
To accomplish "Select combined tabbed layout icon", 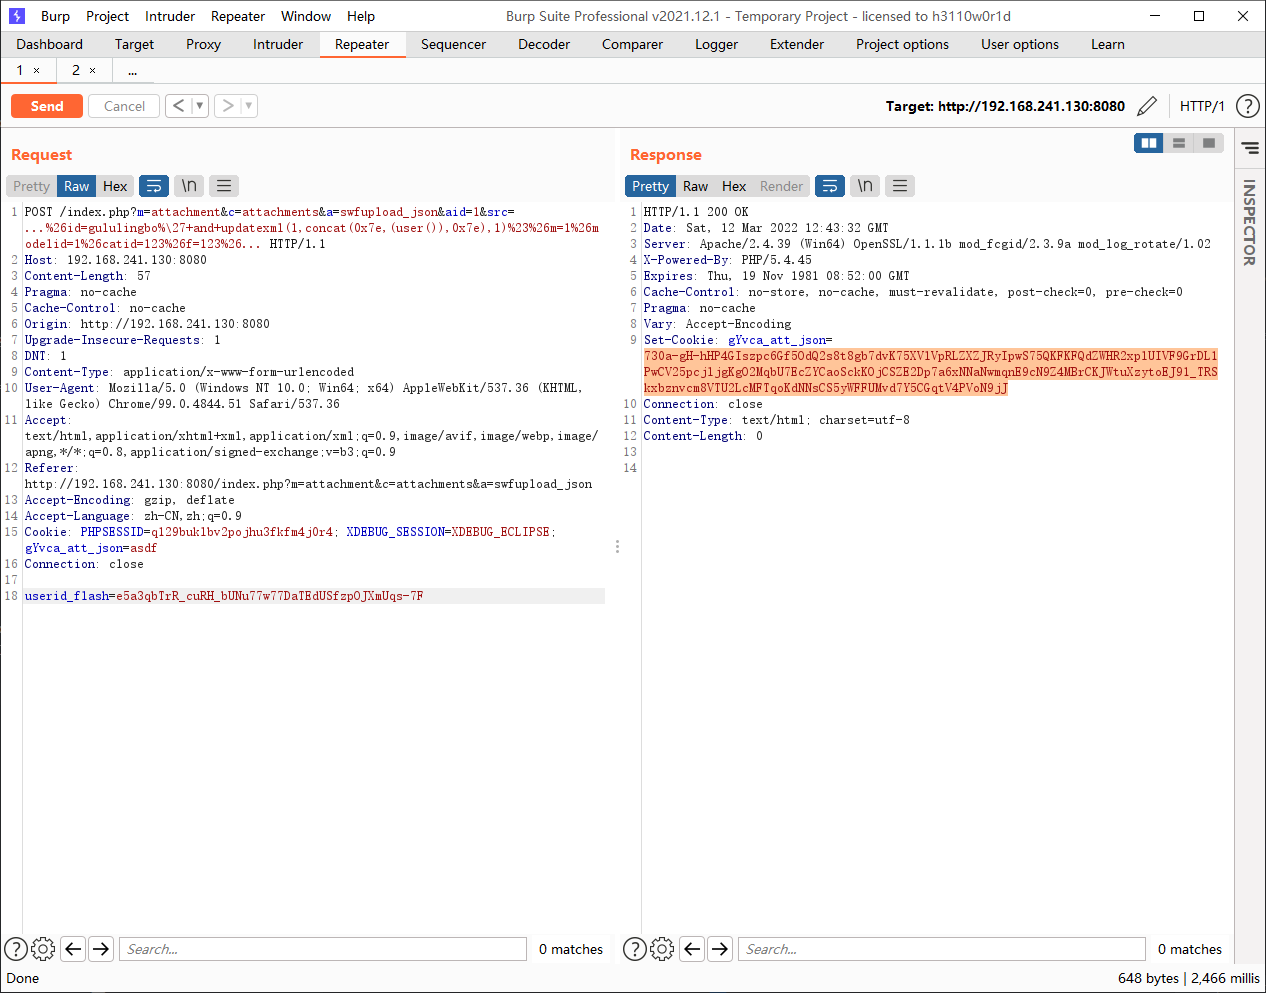I will click(x=1209, y=143).
